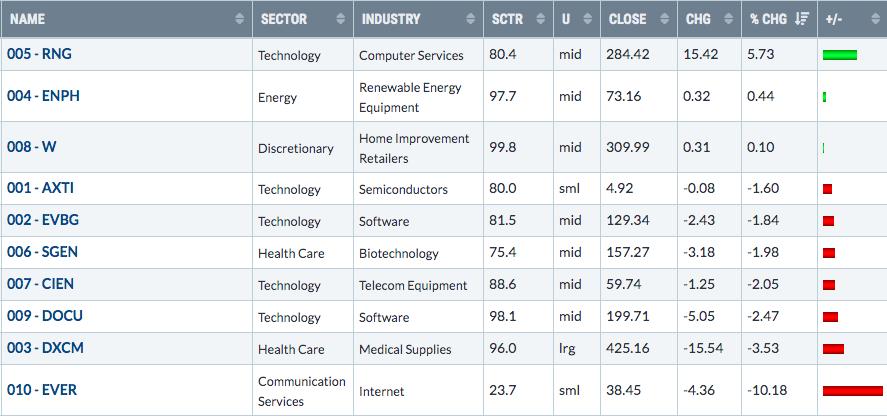Open the 009 - DOCU stock link
This screenshot has height=416, width=887.
[x=45, y=316]
